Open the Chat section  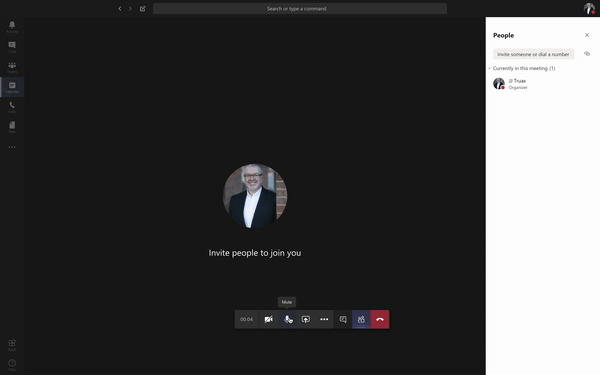coord(12,47)
